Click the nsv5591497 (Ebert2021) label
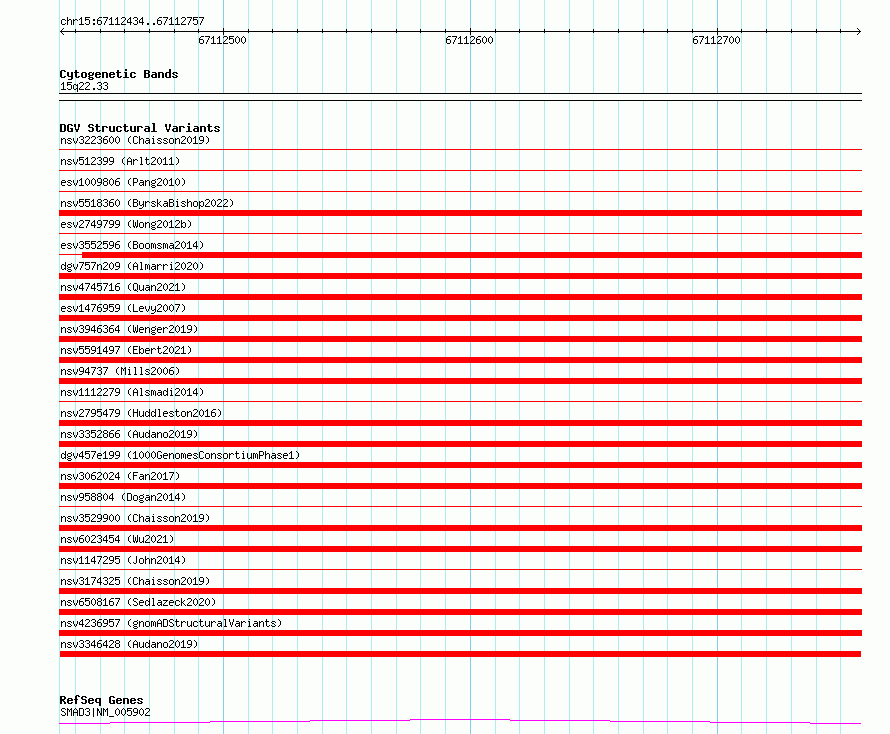Image resolution: width=890 pixels, height=734 pixels. (x=126, y=350)
